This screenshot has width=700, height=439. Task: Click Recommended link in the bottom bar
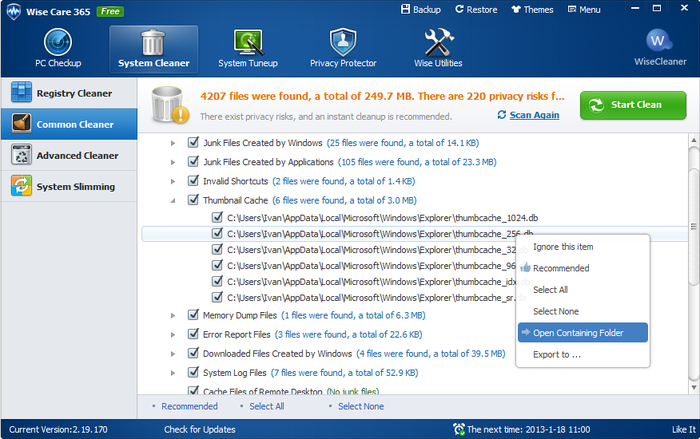click(x=189, y=406)
